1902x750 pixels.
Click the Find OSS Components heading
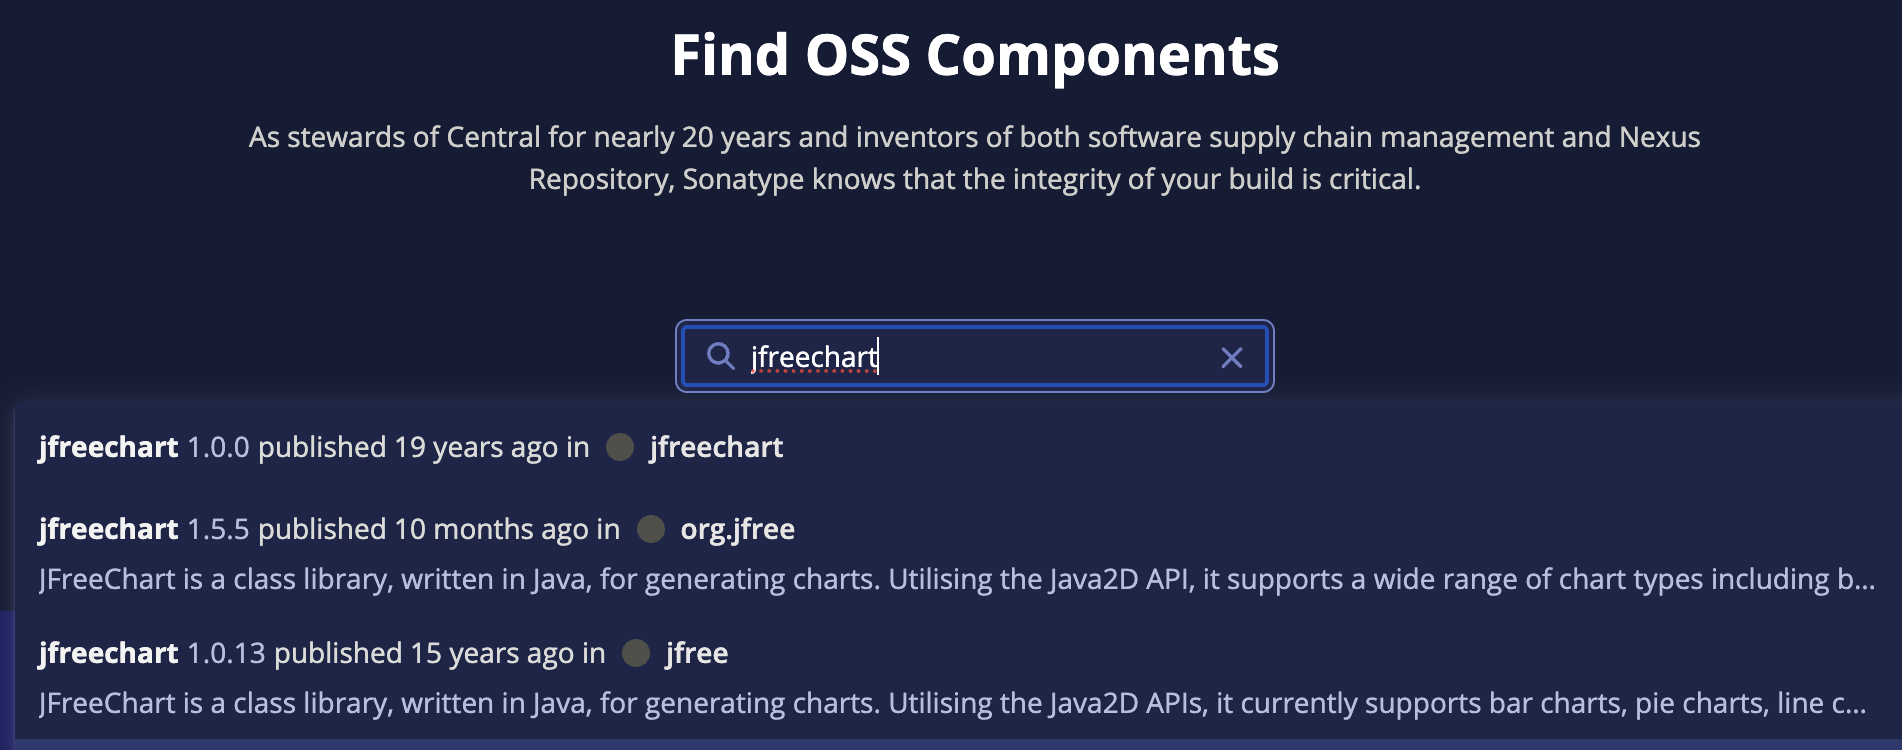[x=975, y=57]
